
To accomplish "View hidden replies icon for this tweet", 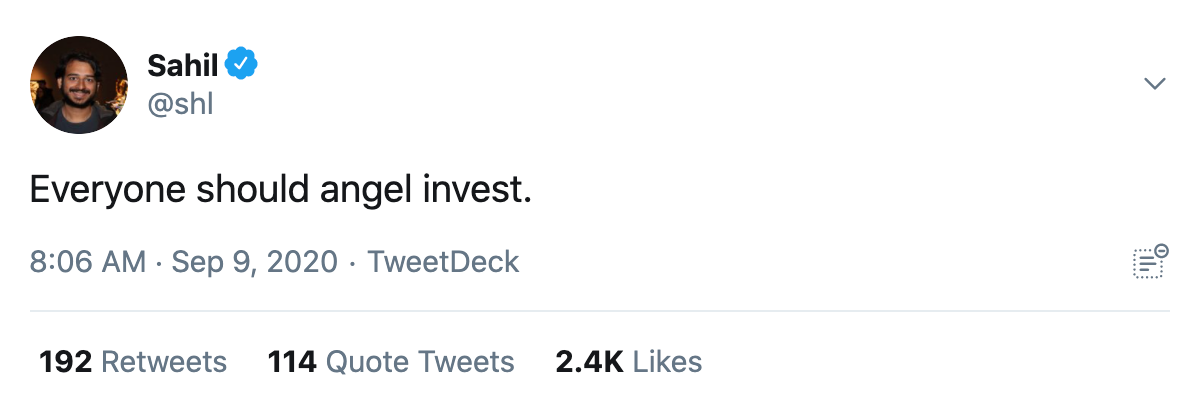I will click(x=1150, y=262).
